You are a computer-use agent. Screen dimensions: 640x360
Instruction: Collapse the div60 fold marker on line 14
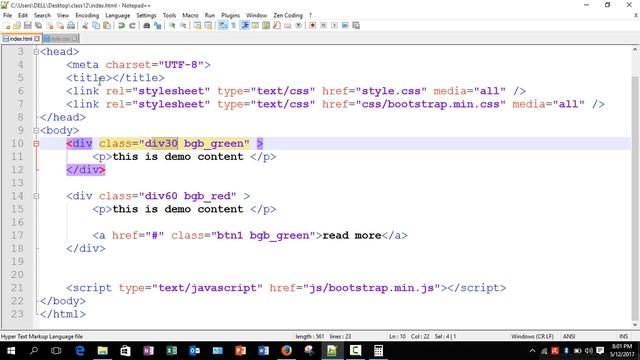(x=36, y=196)
